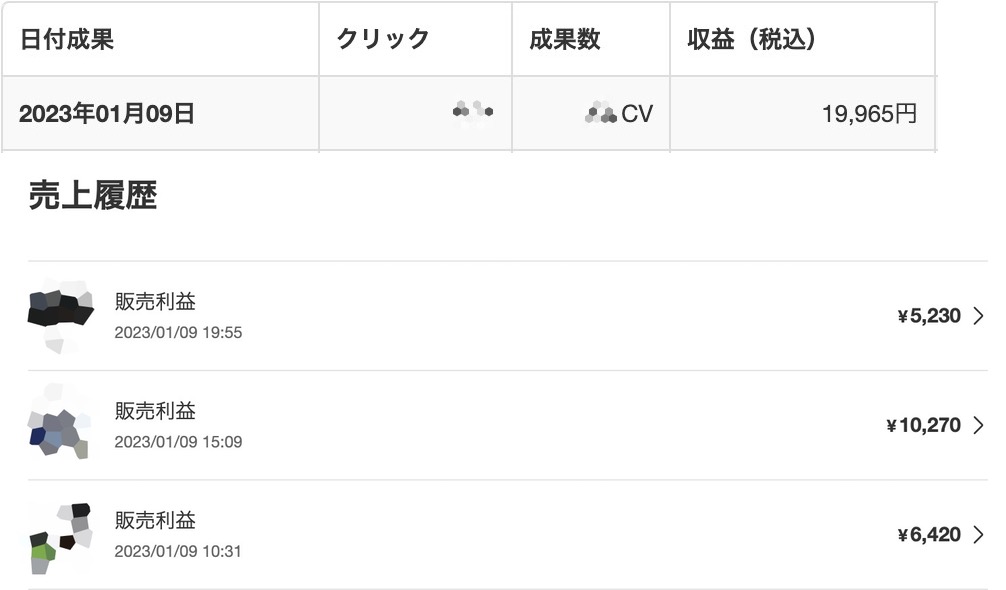This screenshot has width=1006, height=590.
Task: Select 販売利益 label of 15:09 entry
Action: click(155, 411)
